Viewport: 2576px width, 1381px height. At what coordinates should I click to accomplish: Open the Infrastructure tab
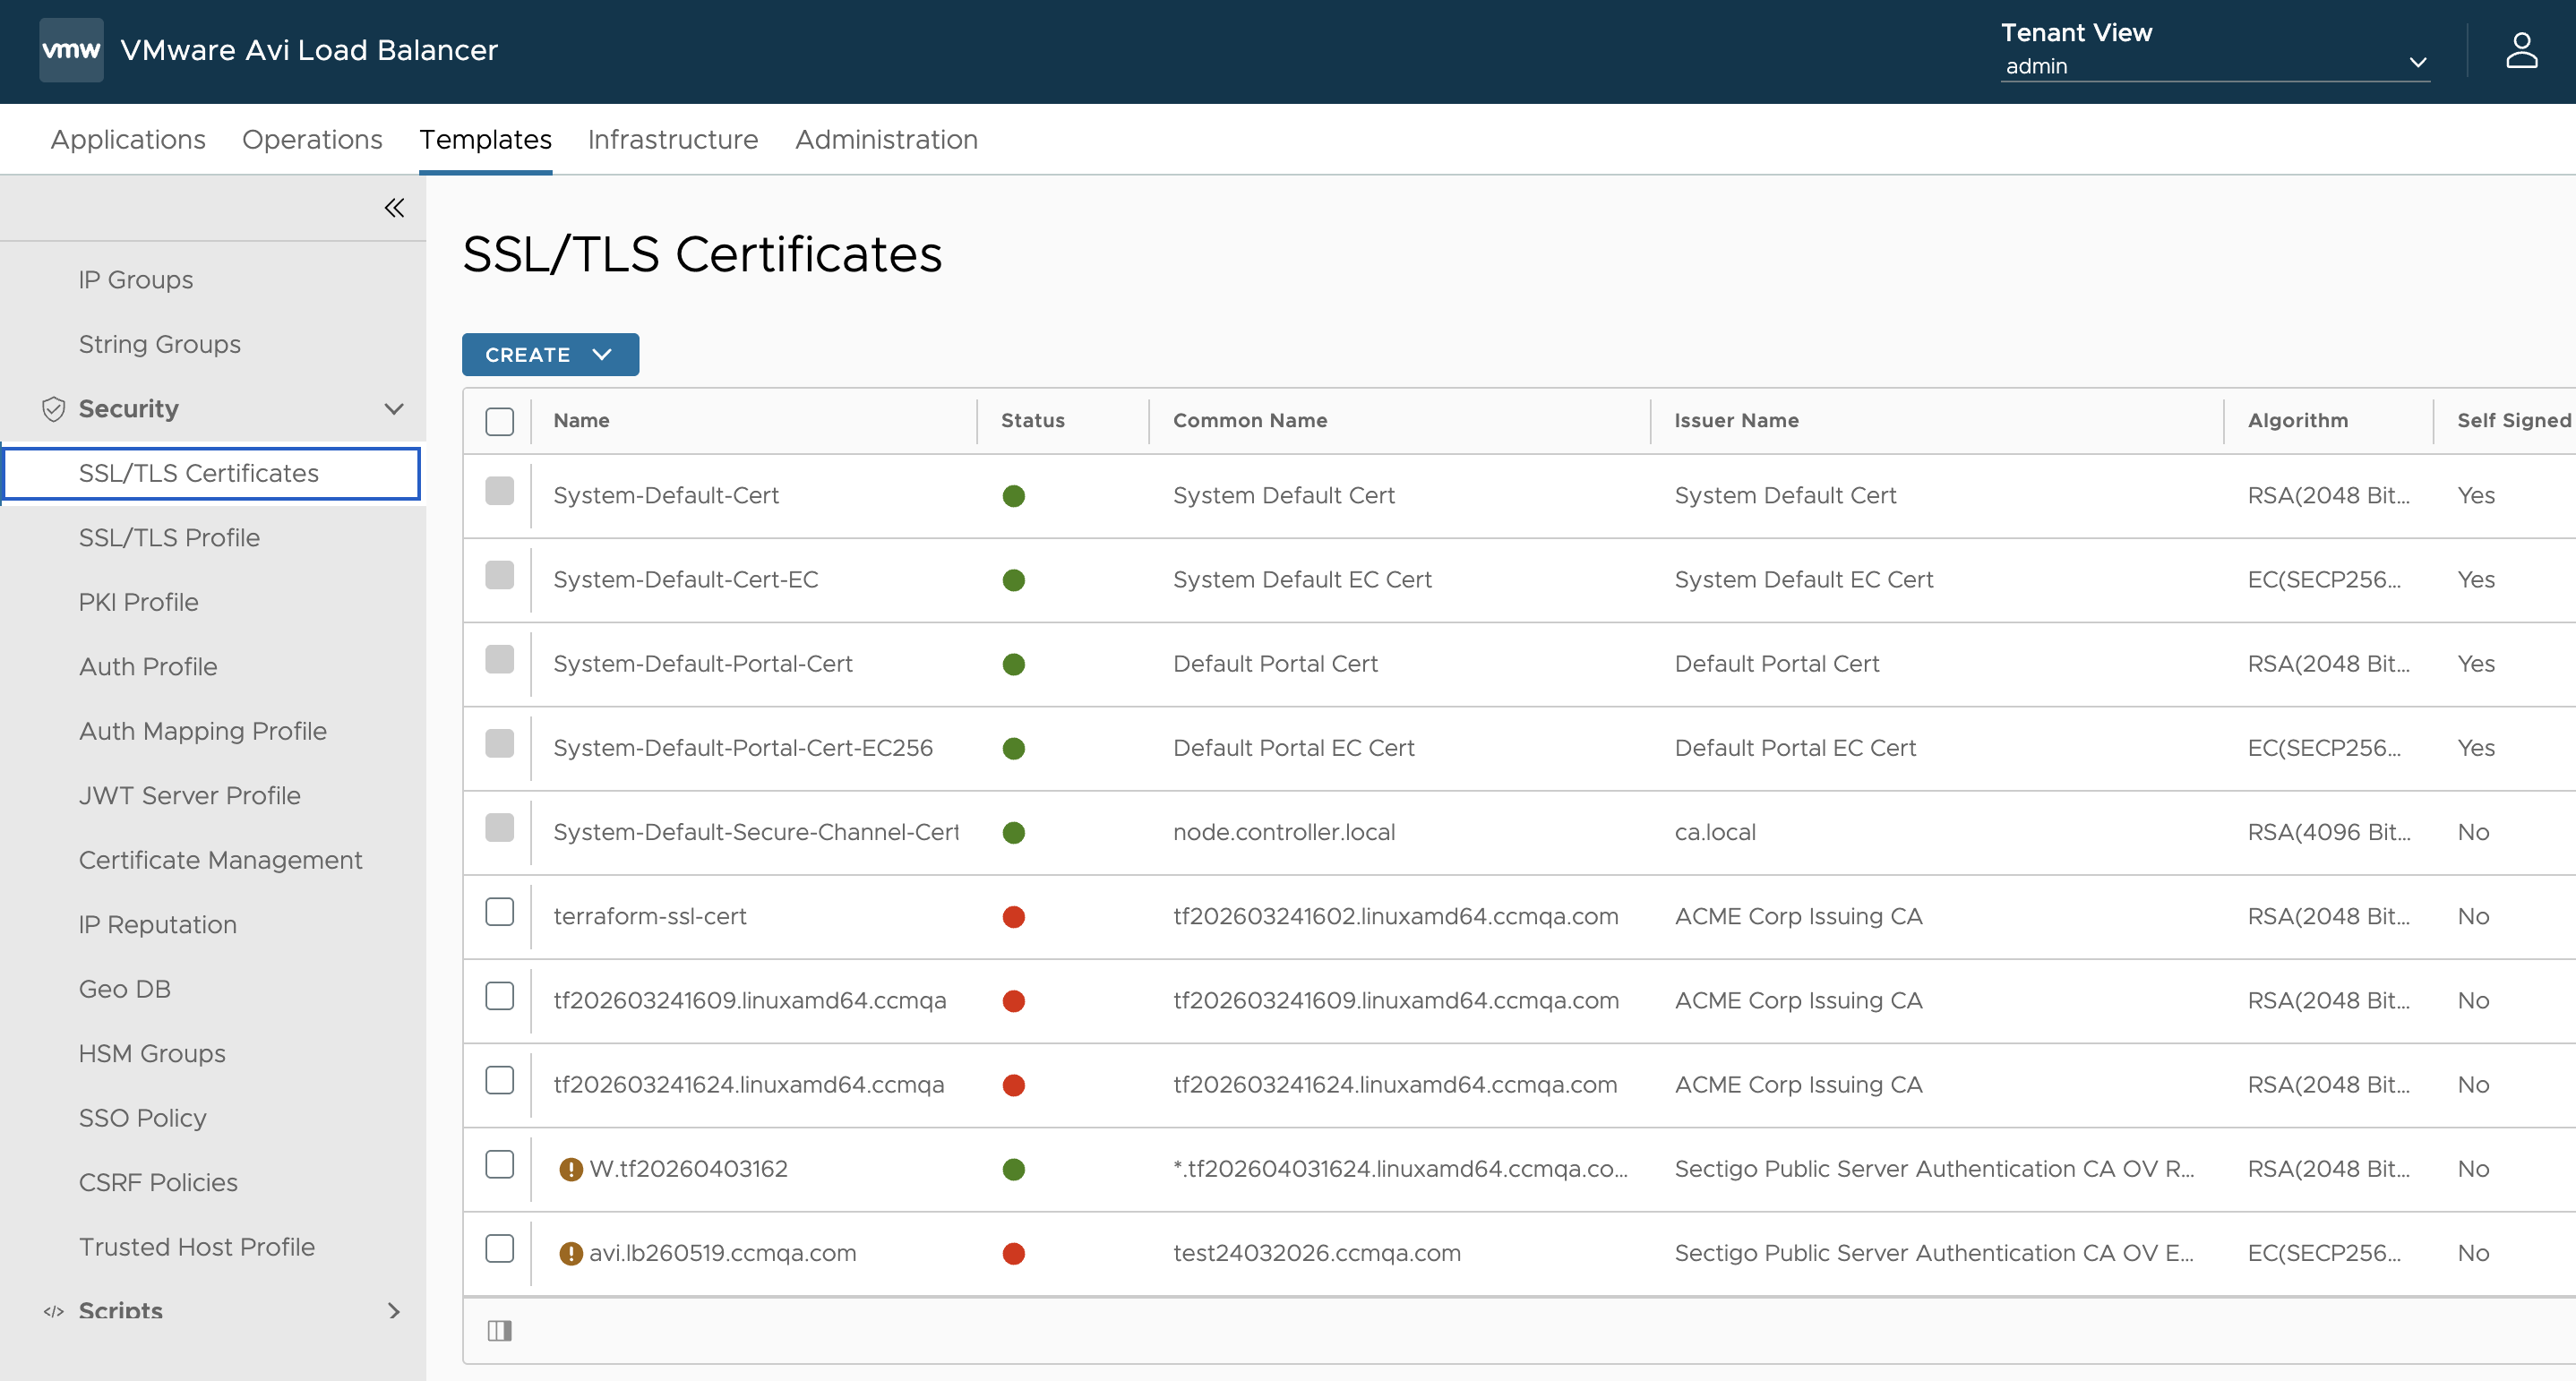click(x=672, y=140)
